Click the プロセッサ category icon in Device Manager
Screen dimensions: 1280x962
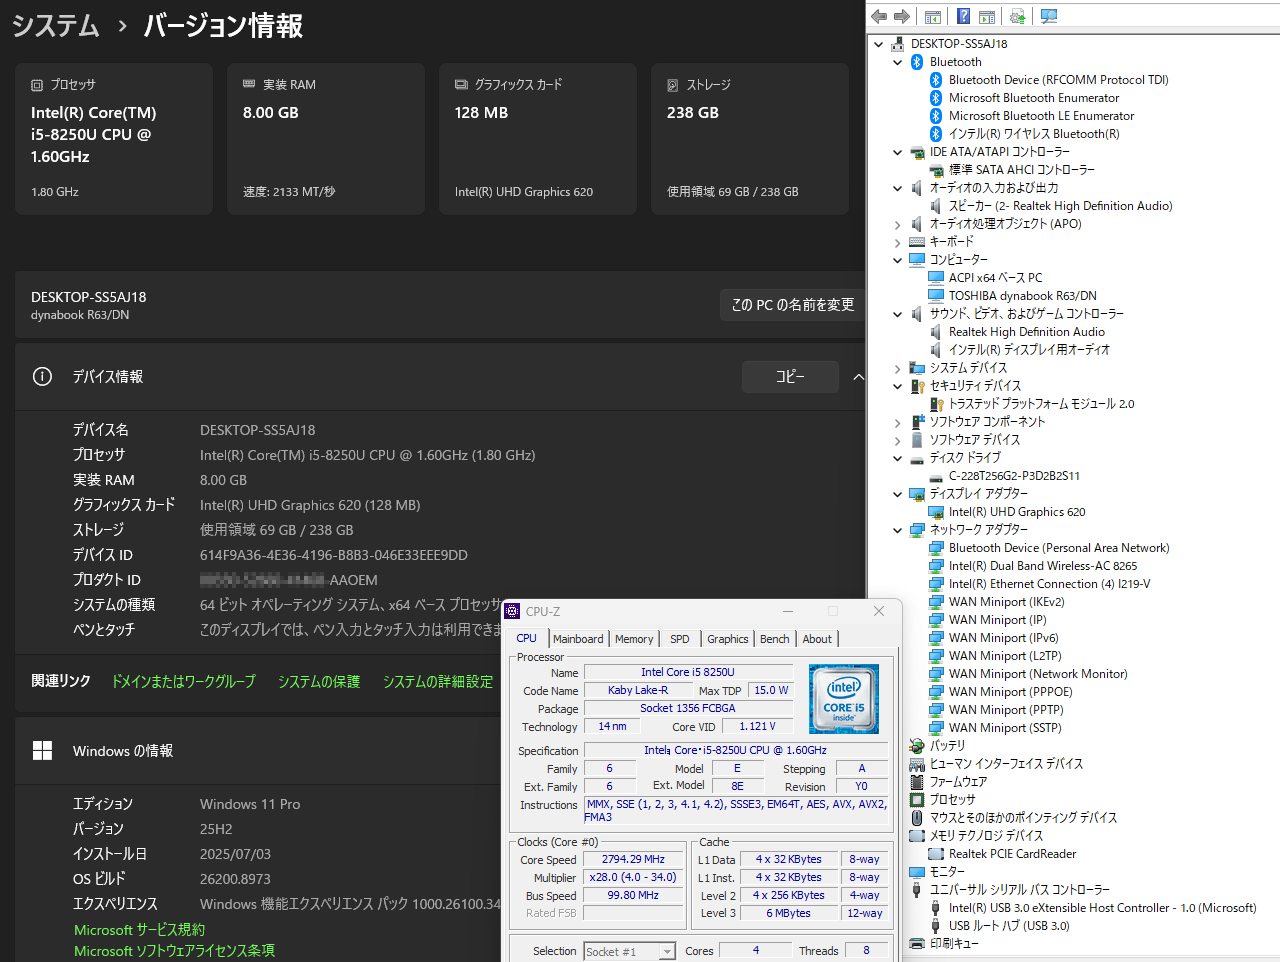[917, 799]
